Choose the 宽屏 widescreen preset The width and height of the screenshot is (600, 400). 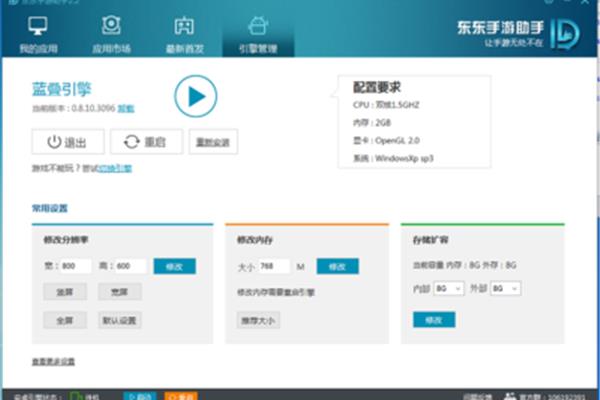point(119,292)
